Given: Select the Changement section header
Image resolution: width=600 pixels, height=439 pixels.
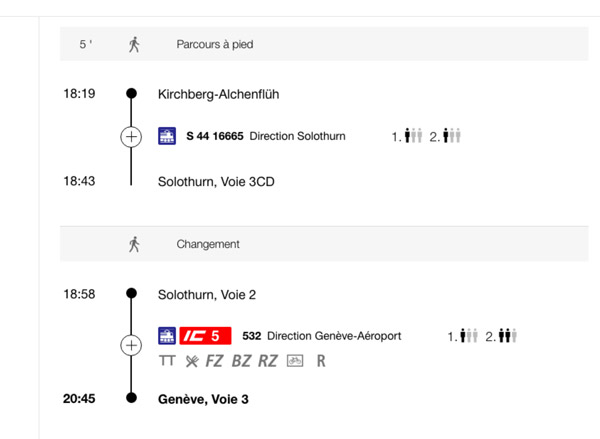Looking at the screenshot, I should pos(324,244).
